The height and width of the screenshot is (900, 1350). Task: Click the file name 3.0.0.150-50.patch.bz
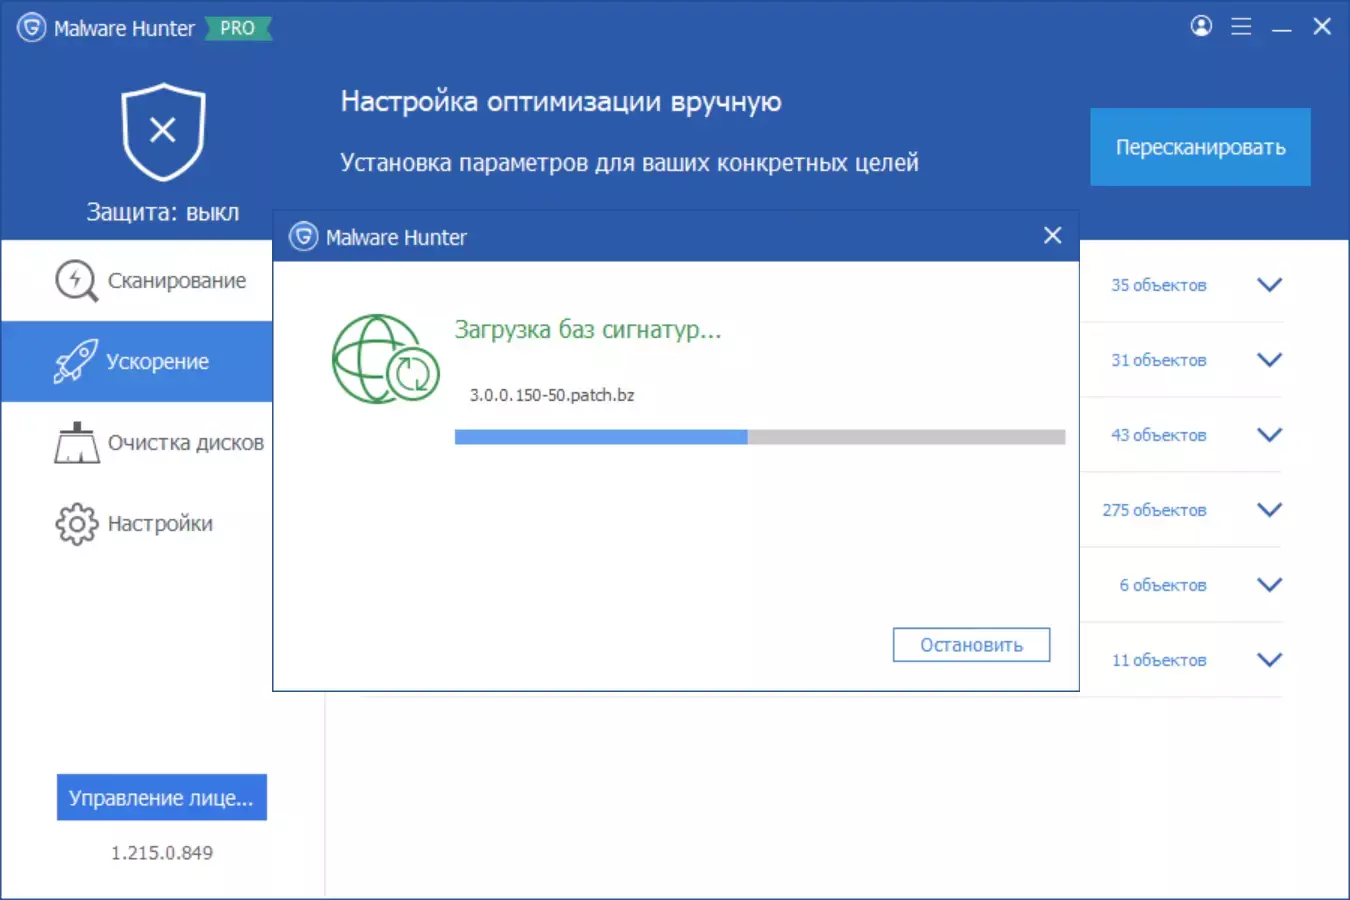click(x=552, y=395)
